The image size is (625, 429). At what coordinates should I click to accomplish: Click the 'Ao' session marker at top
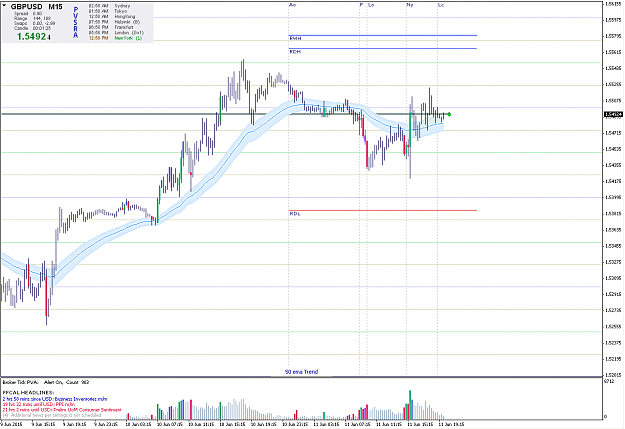(293, 5)
